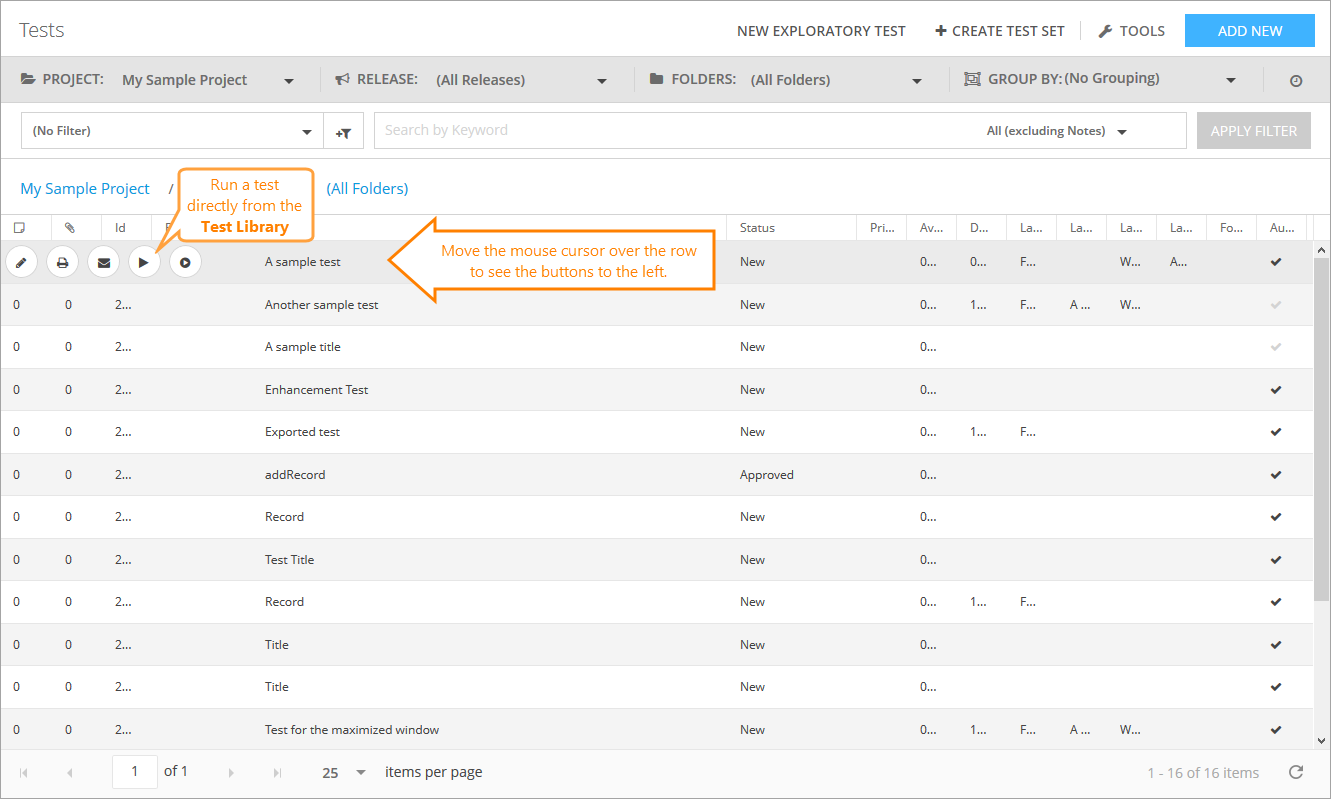
Task: Click the envelope email icon in the first row
Action: coord(103,263)
